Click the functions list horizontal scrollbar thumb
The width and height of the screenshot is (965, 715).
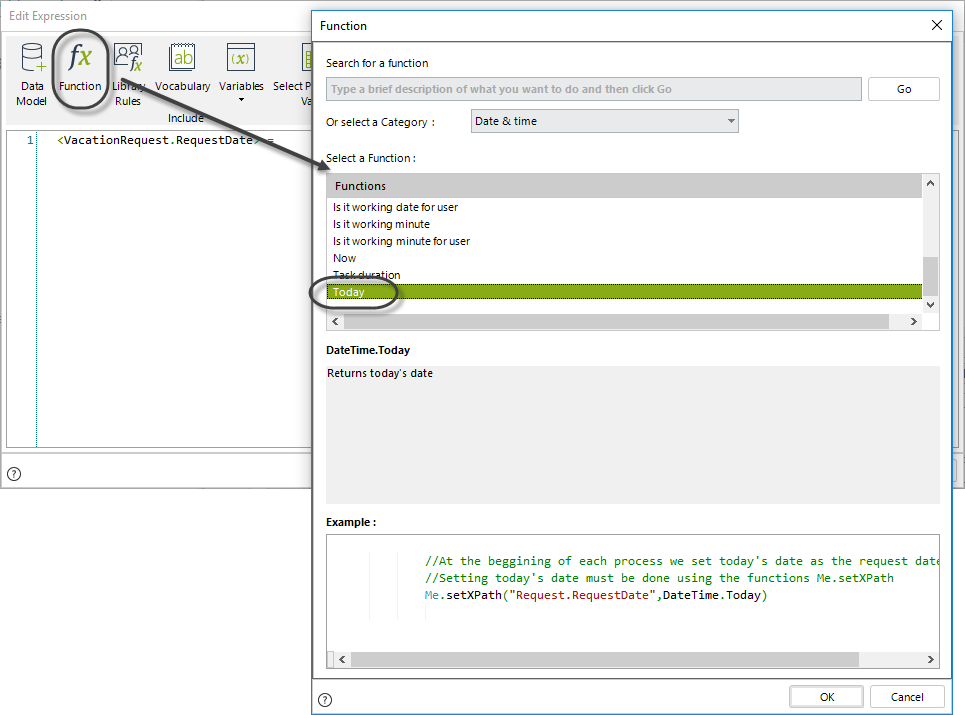(616, 321)
